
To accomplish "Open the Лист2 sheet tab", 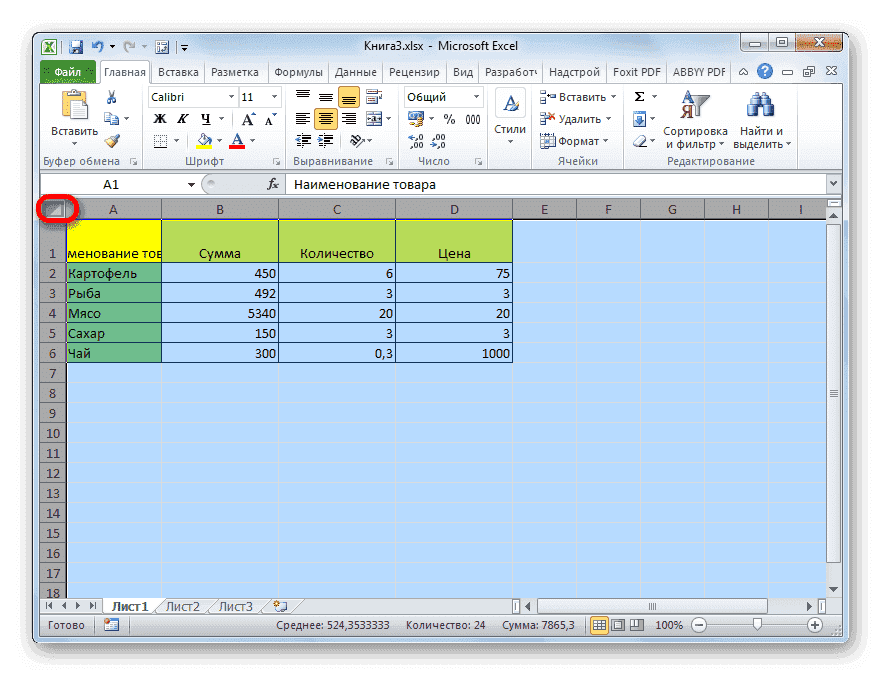I will pyautogui.click(x=183, y=605).
